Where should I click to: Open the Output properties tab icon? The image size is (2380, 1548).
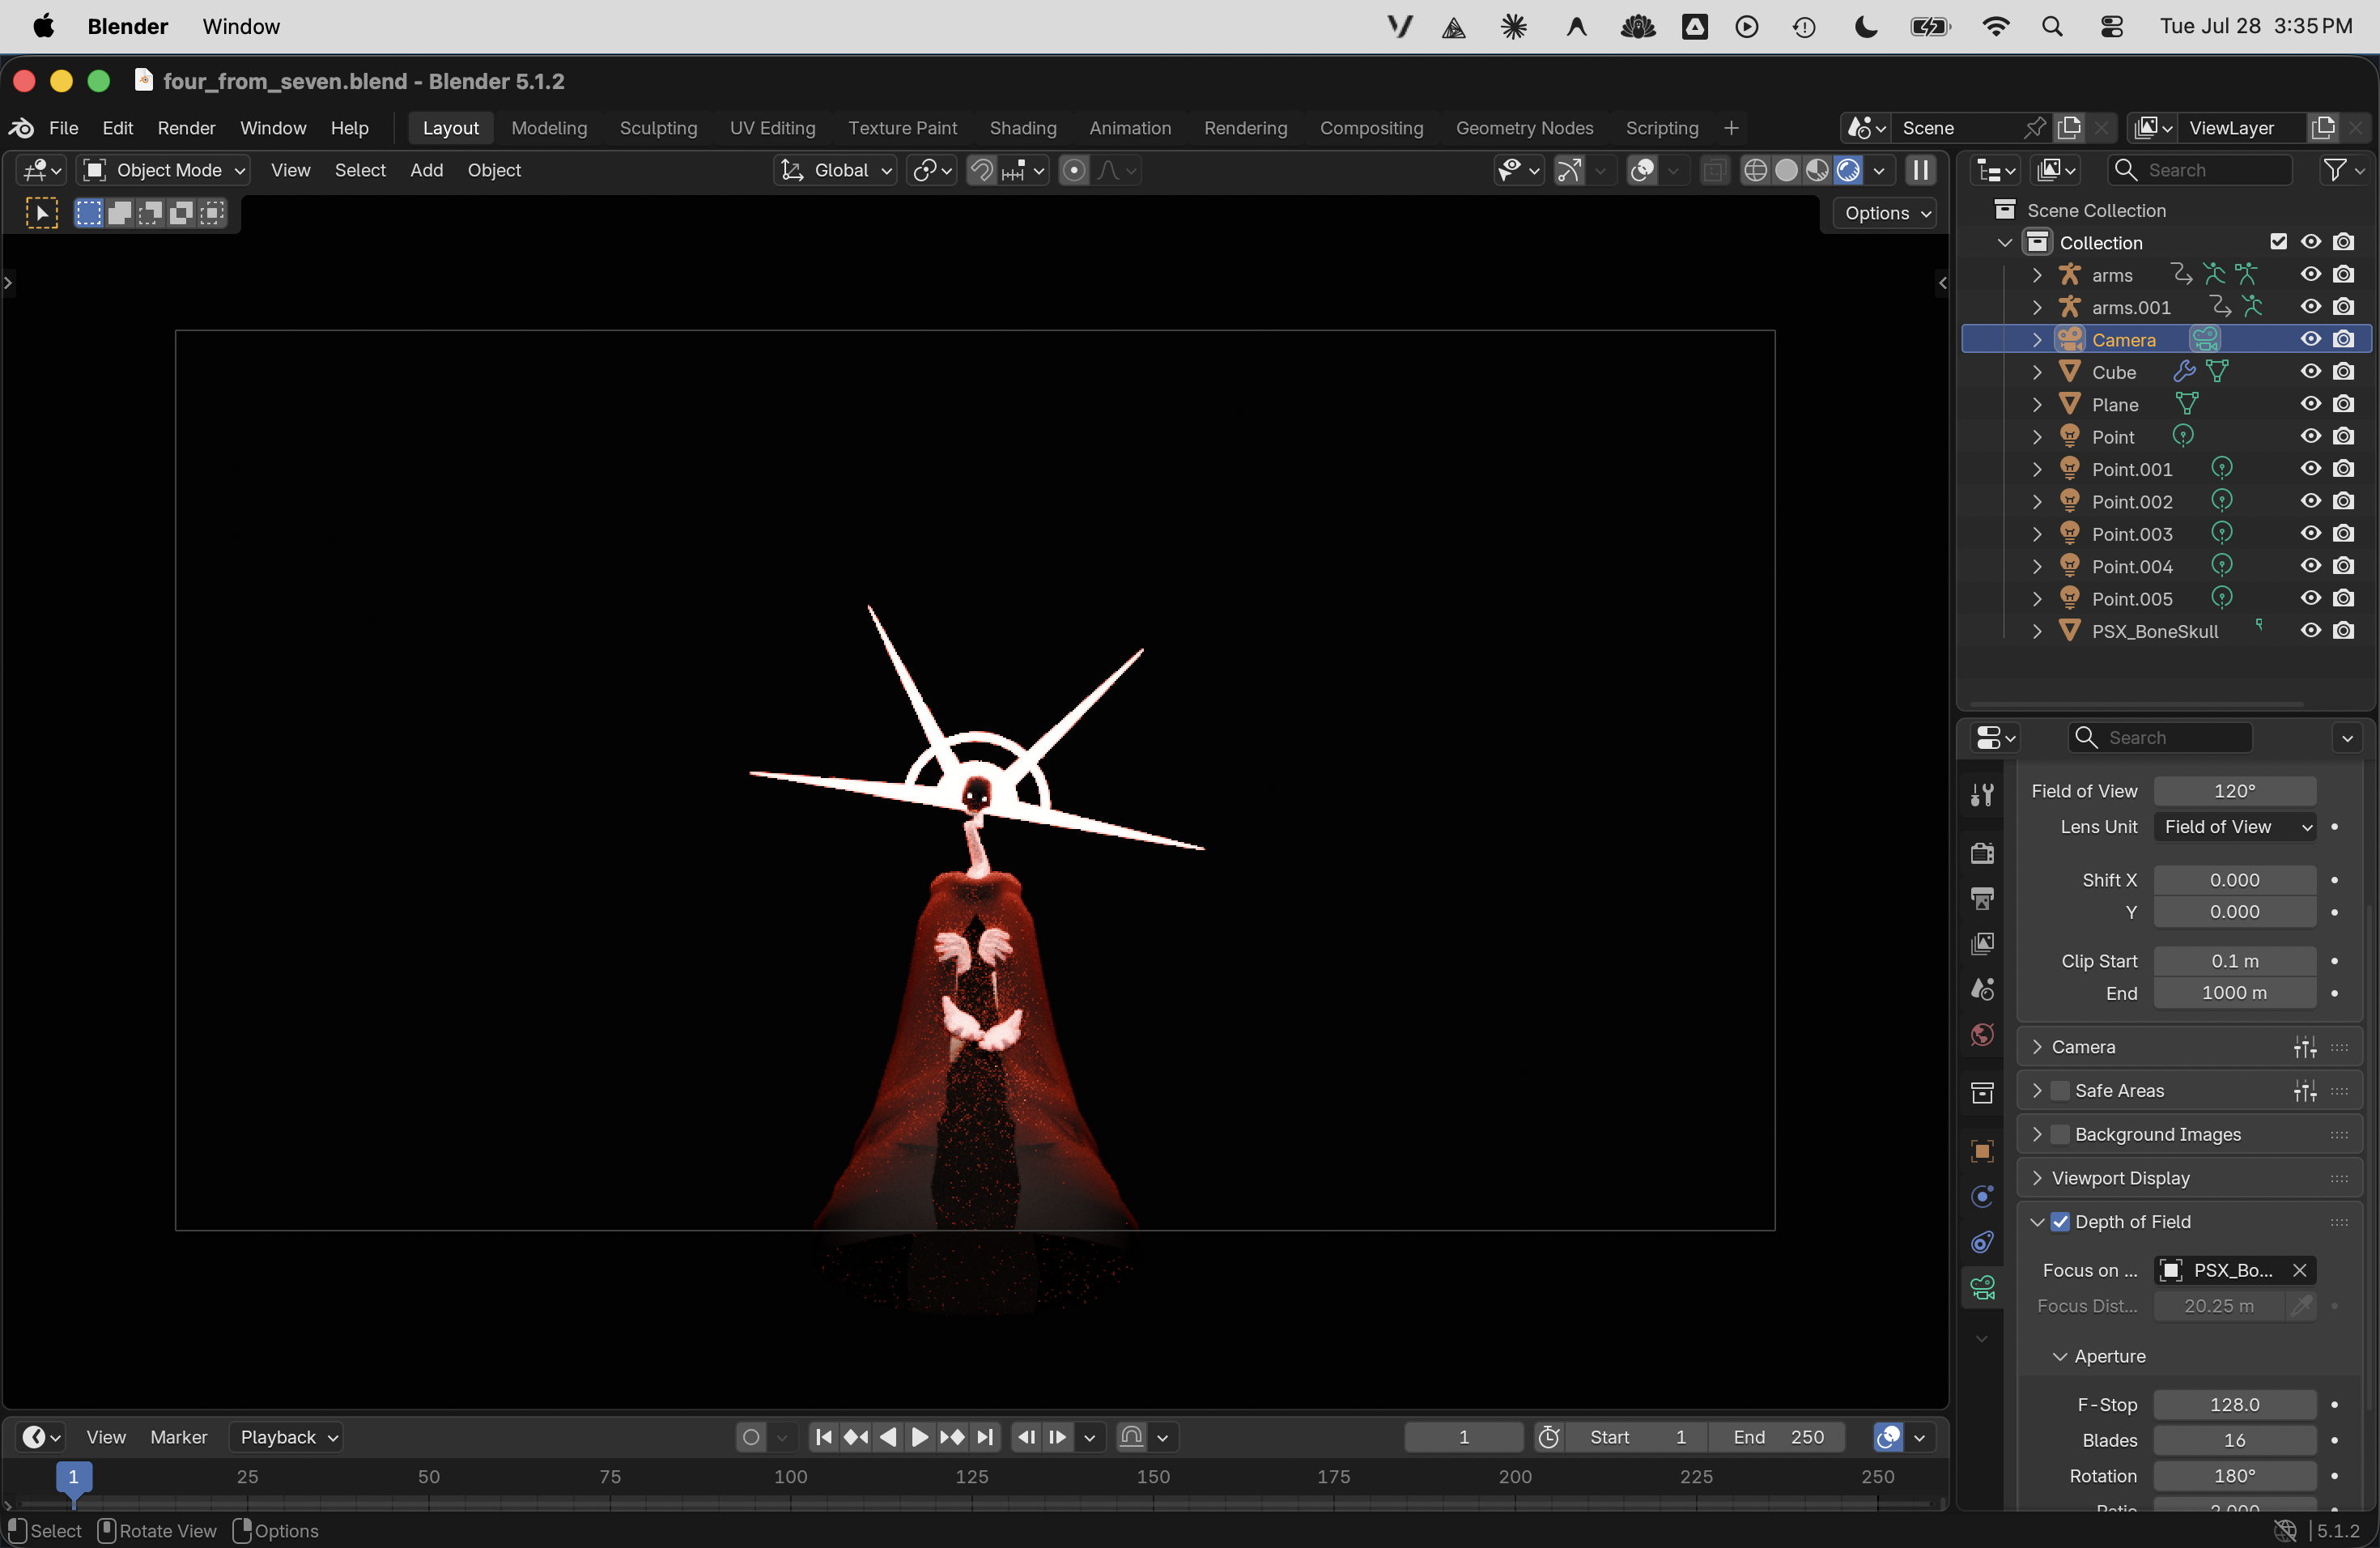pyautogui.click(x=1982, y=898)
